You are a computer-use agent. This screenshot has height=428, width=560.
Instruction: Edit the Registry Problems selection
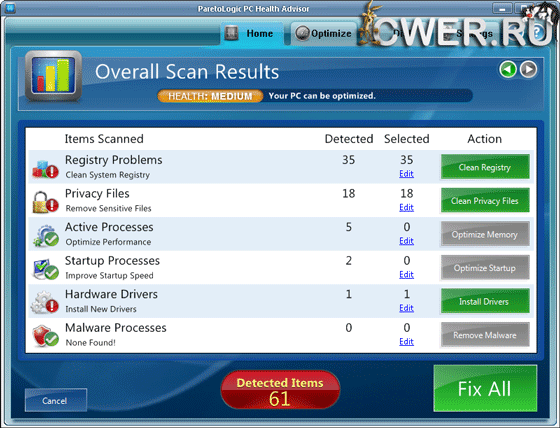coord(406,174)
